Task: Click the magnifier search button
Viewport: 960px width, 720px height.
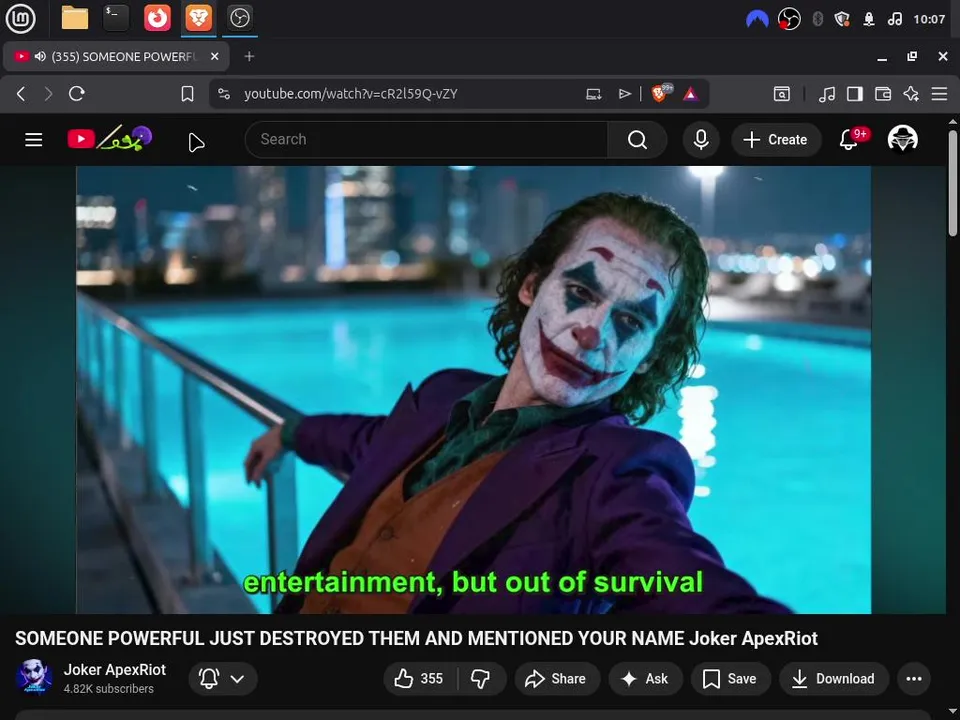Action: [x=637, y=140]
